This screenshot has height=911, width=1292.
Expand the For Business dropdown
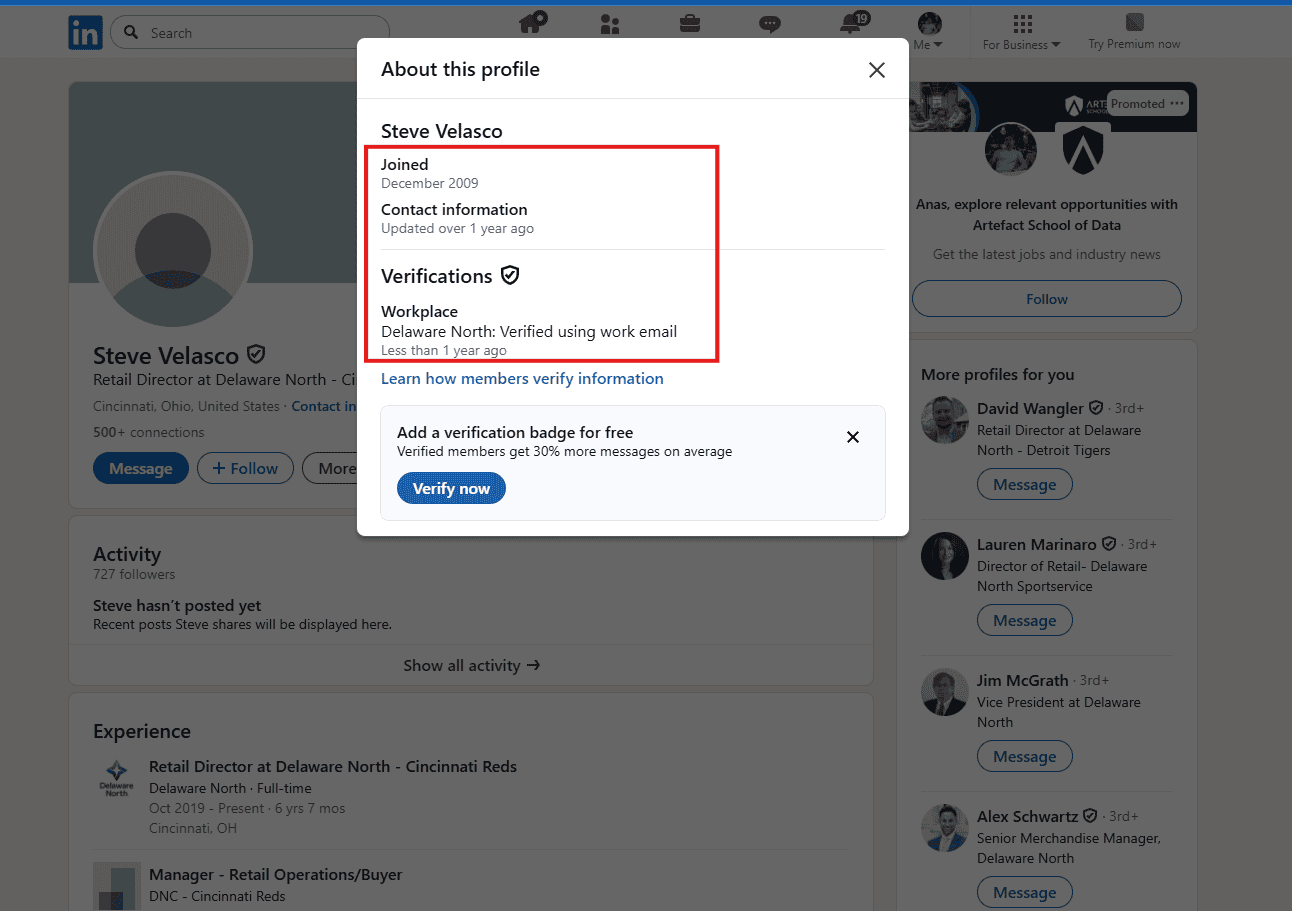[x=1021, y=32]
